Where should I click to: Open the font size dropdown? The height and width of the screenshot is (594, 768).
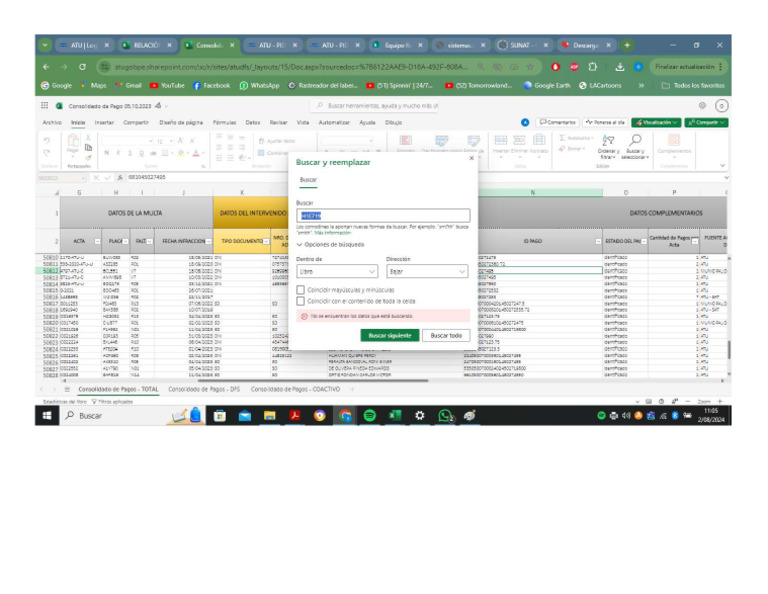pyautogui.click(x=171, y=141)
